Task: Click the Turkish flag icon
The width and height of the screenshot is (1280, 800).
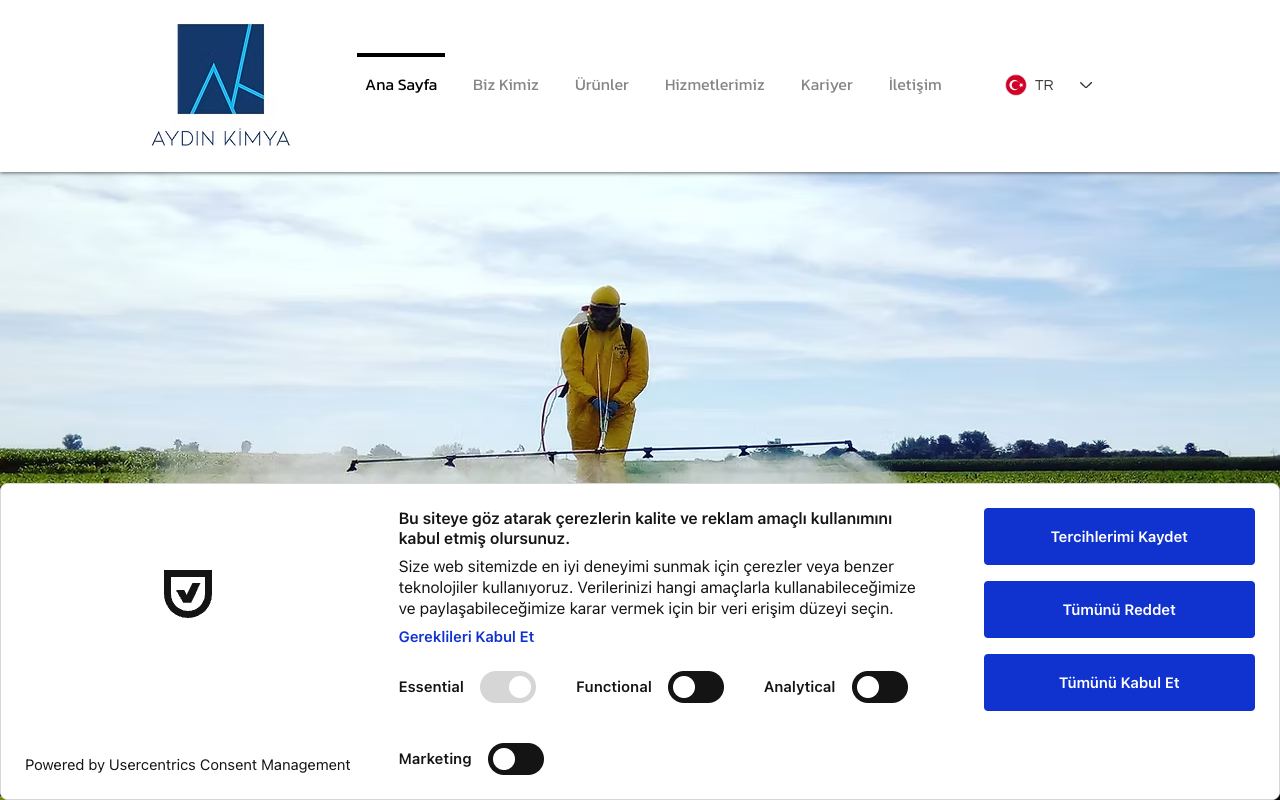Action: [1016, 85]
